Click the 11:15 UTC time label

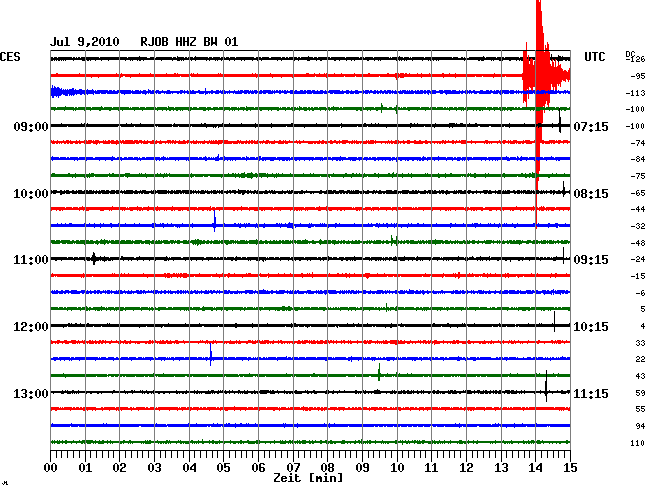click(591, 393)
